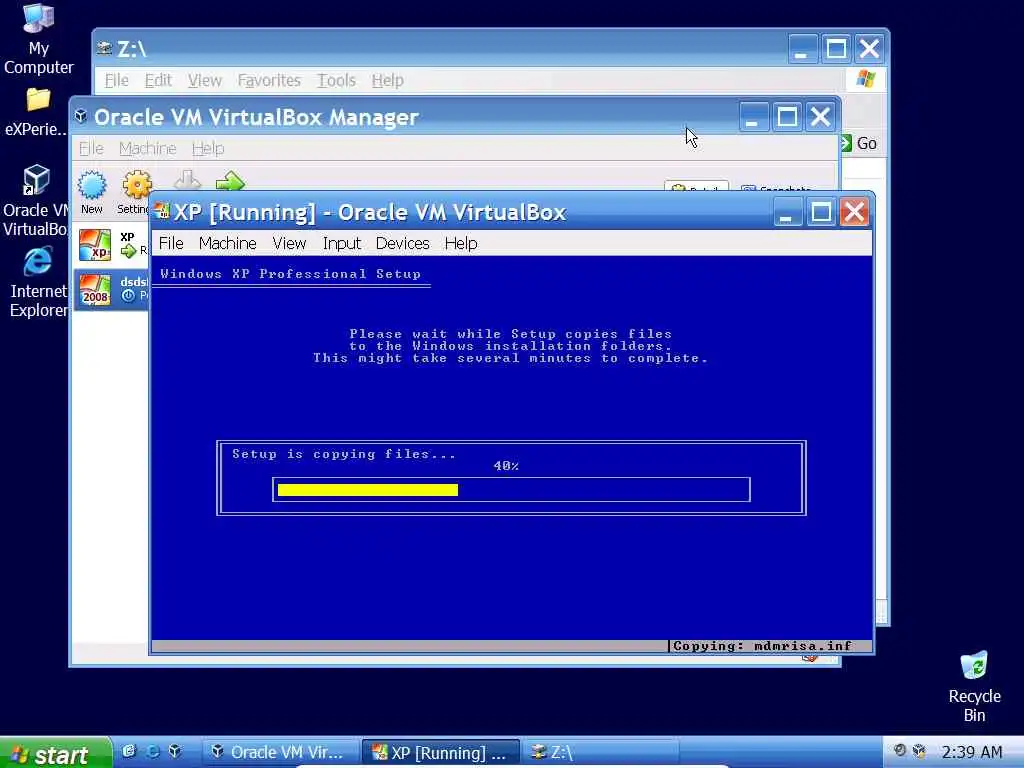Open Tools menu in Z:\ window
Image resolution: width=1024 pixels, height=768 pixels.
(336, 80)
